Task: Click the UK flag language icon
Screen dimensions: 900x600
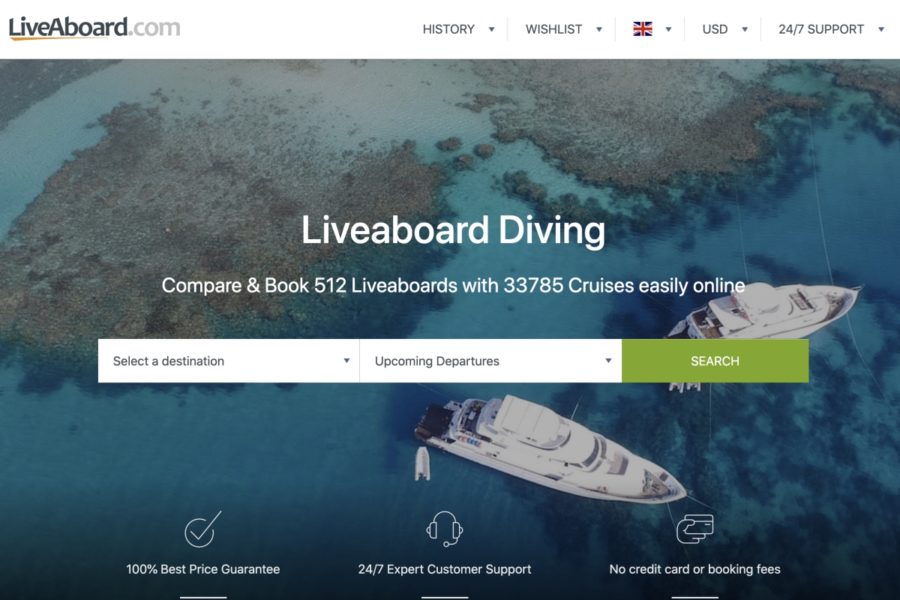Action: (642, 29)
